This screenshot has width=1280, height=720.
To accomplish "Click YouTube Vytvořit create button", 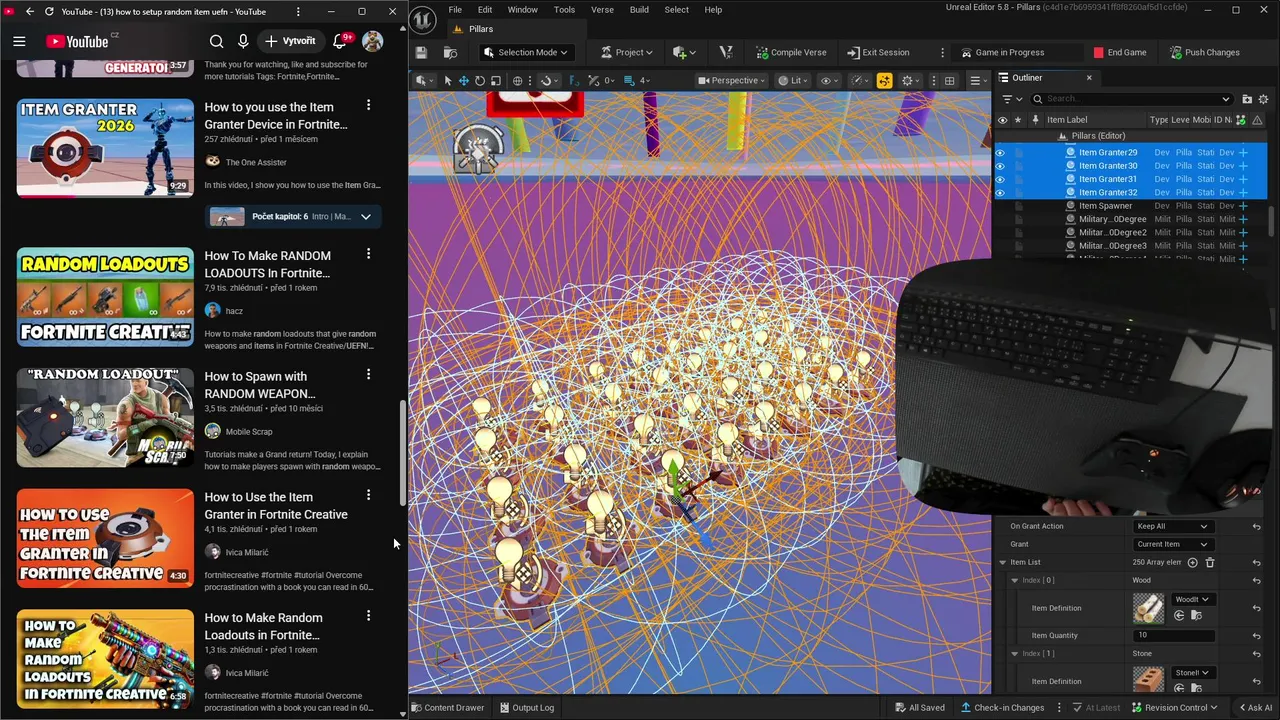I will point(290,41).
